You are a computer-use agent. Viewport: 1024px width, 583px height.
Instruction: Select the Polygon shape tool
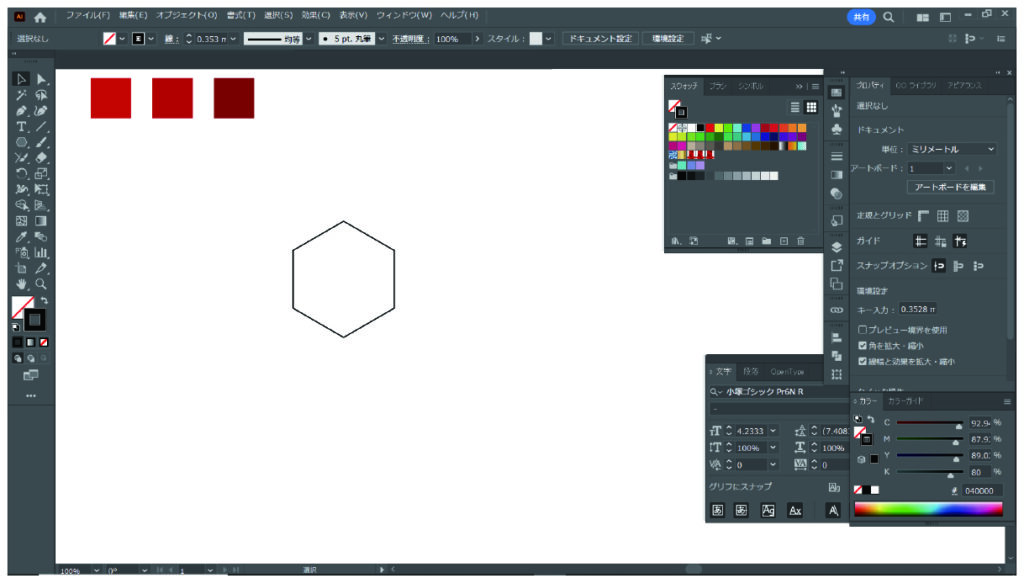click(21, 142)
